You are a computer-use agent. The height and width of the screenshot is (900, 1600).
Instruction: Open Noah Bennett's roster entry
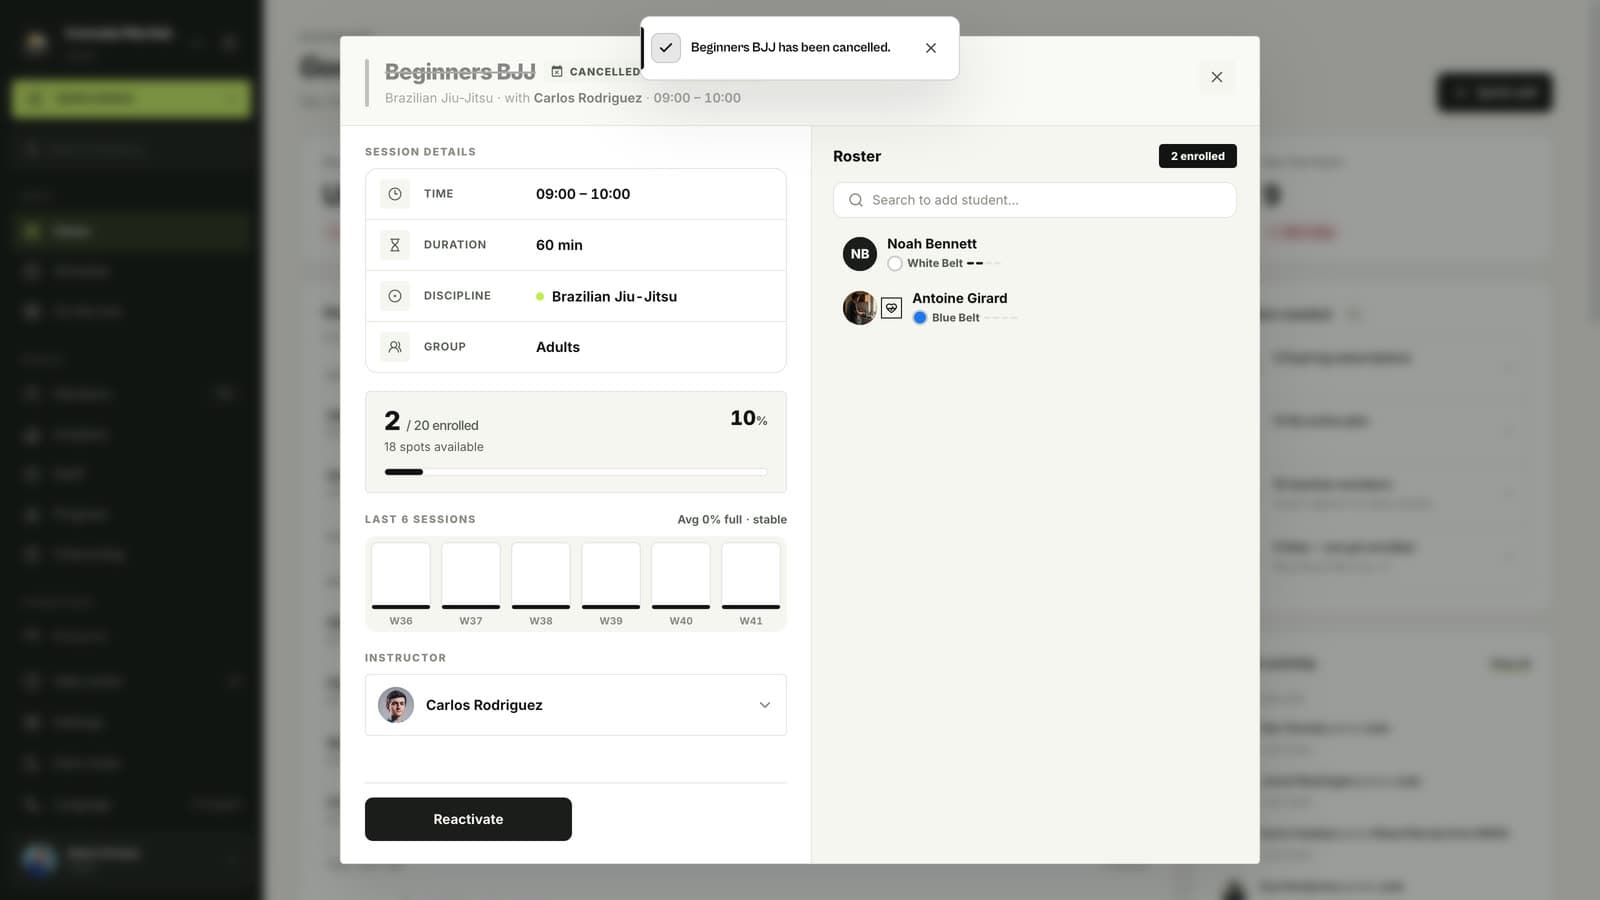pos(1035,254)
